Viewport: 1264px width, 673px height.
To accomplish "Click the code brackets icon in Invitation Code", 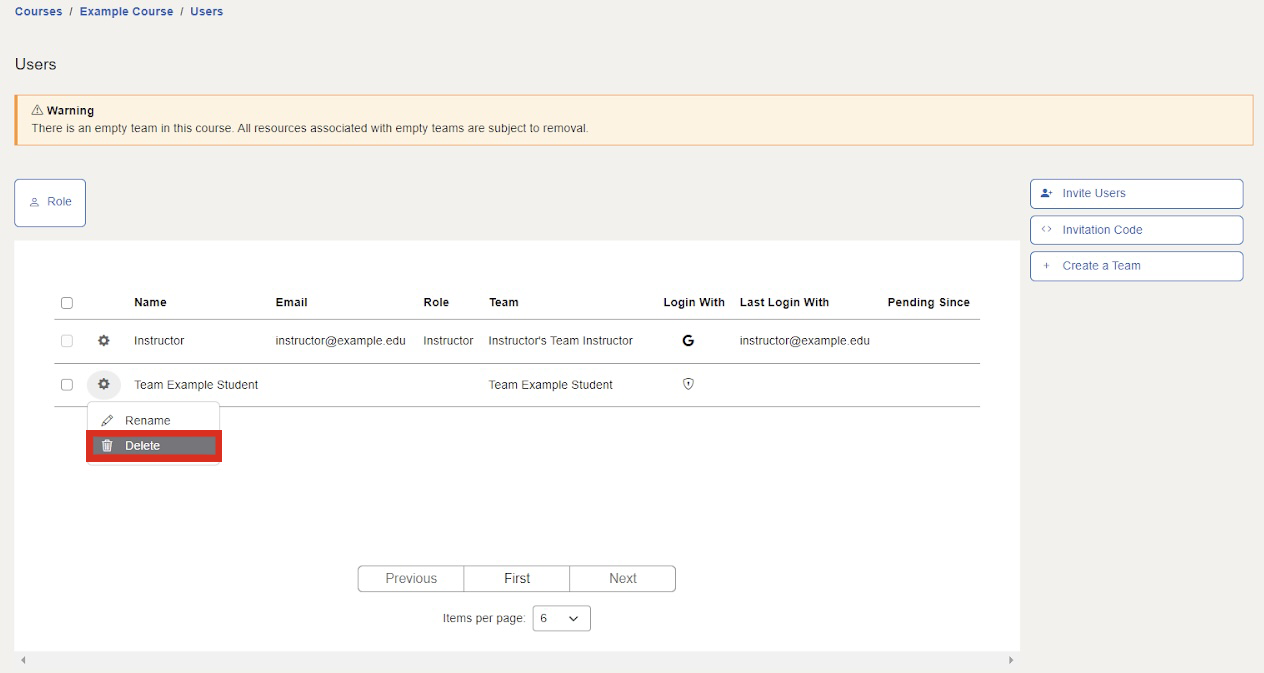I will click(x=1047, y=229).
